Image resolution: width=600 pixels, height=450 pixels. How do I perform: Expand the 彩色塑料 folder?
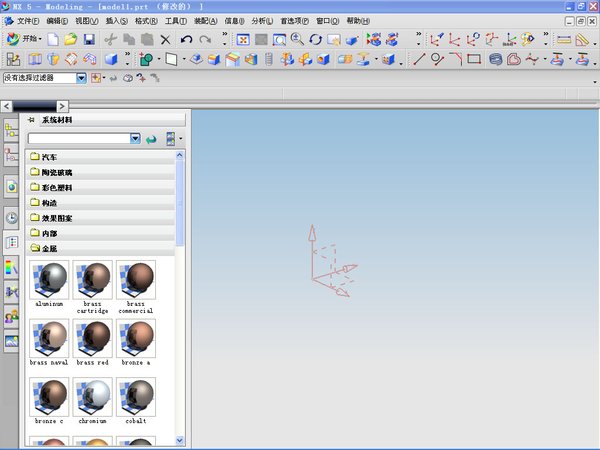pyautogui.click(x=101, y=188)
